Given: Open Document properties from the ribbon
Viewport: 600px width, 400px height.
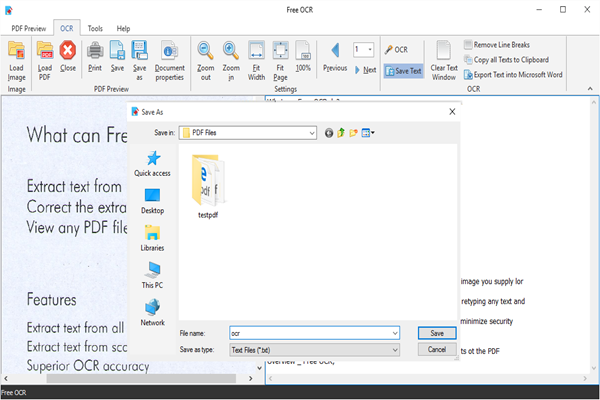Looking at the screenshot, I should coord(169,52).
